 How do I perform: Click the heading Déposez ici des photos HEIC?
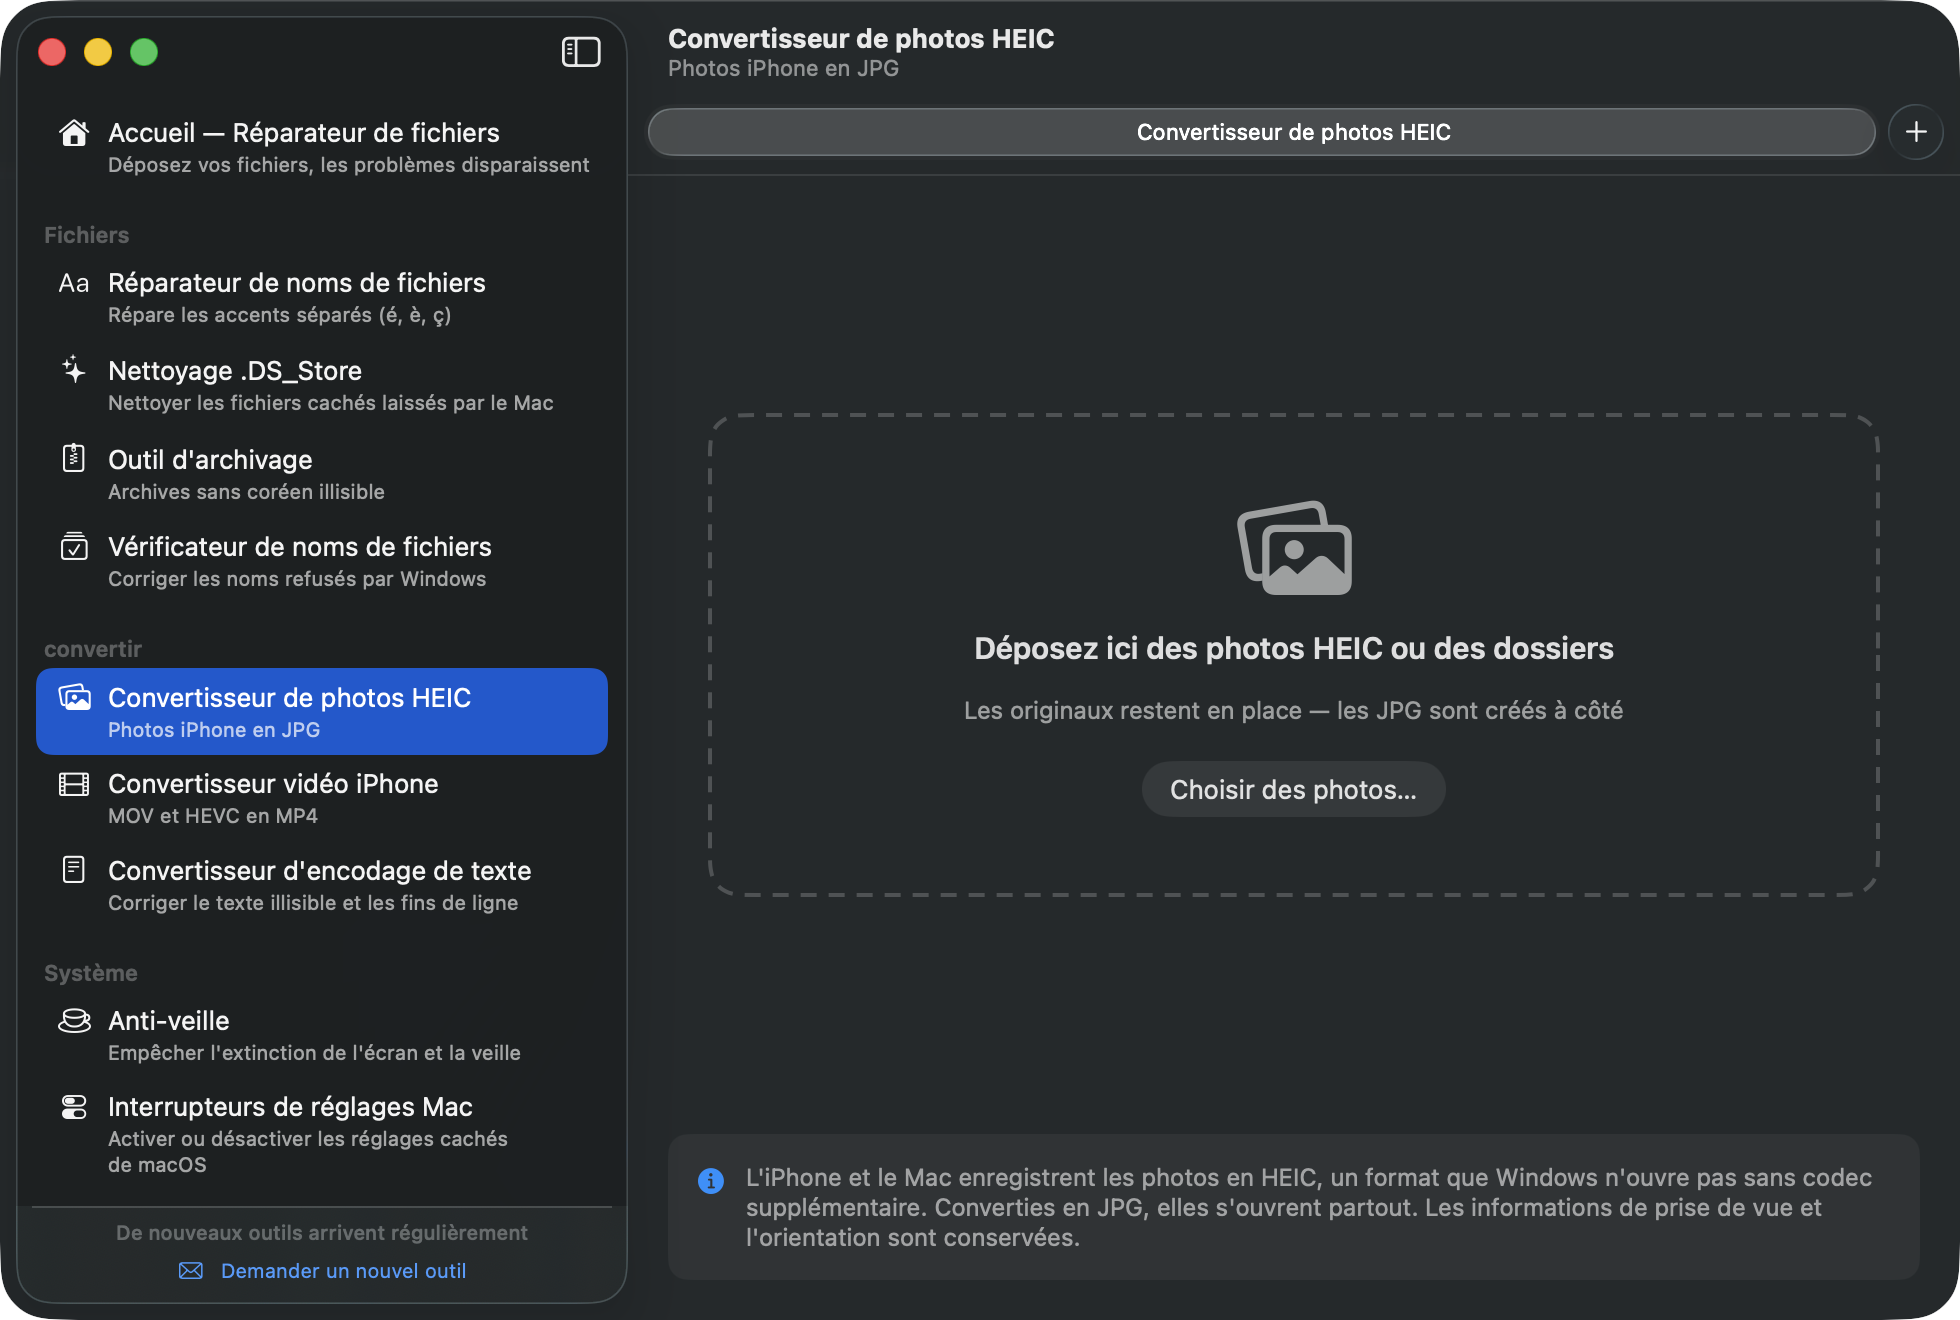pos(1294,649)
